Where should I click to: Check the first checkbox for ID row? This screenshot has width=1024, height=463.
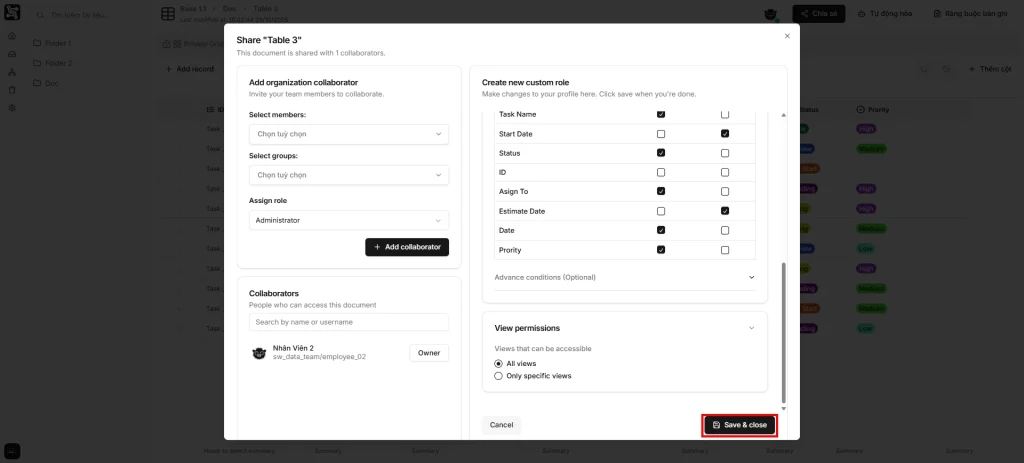pos(661,173)
